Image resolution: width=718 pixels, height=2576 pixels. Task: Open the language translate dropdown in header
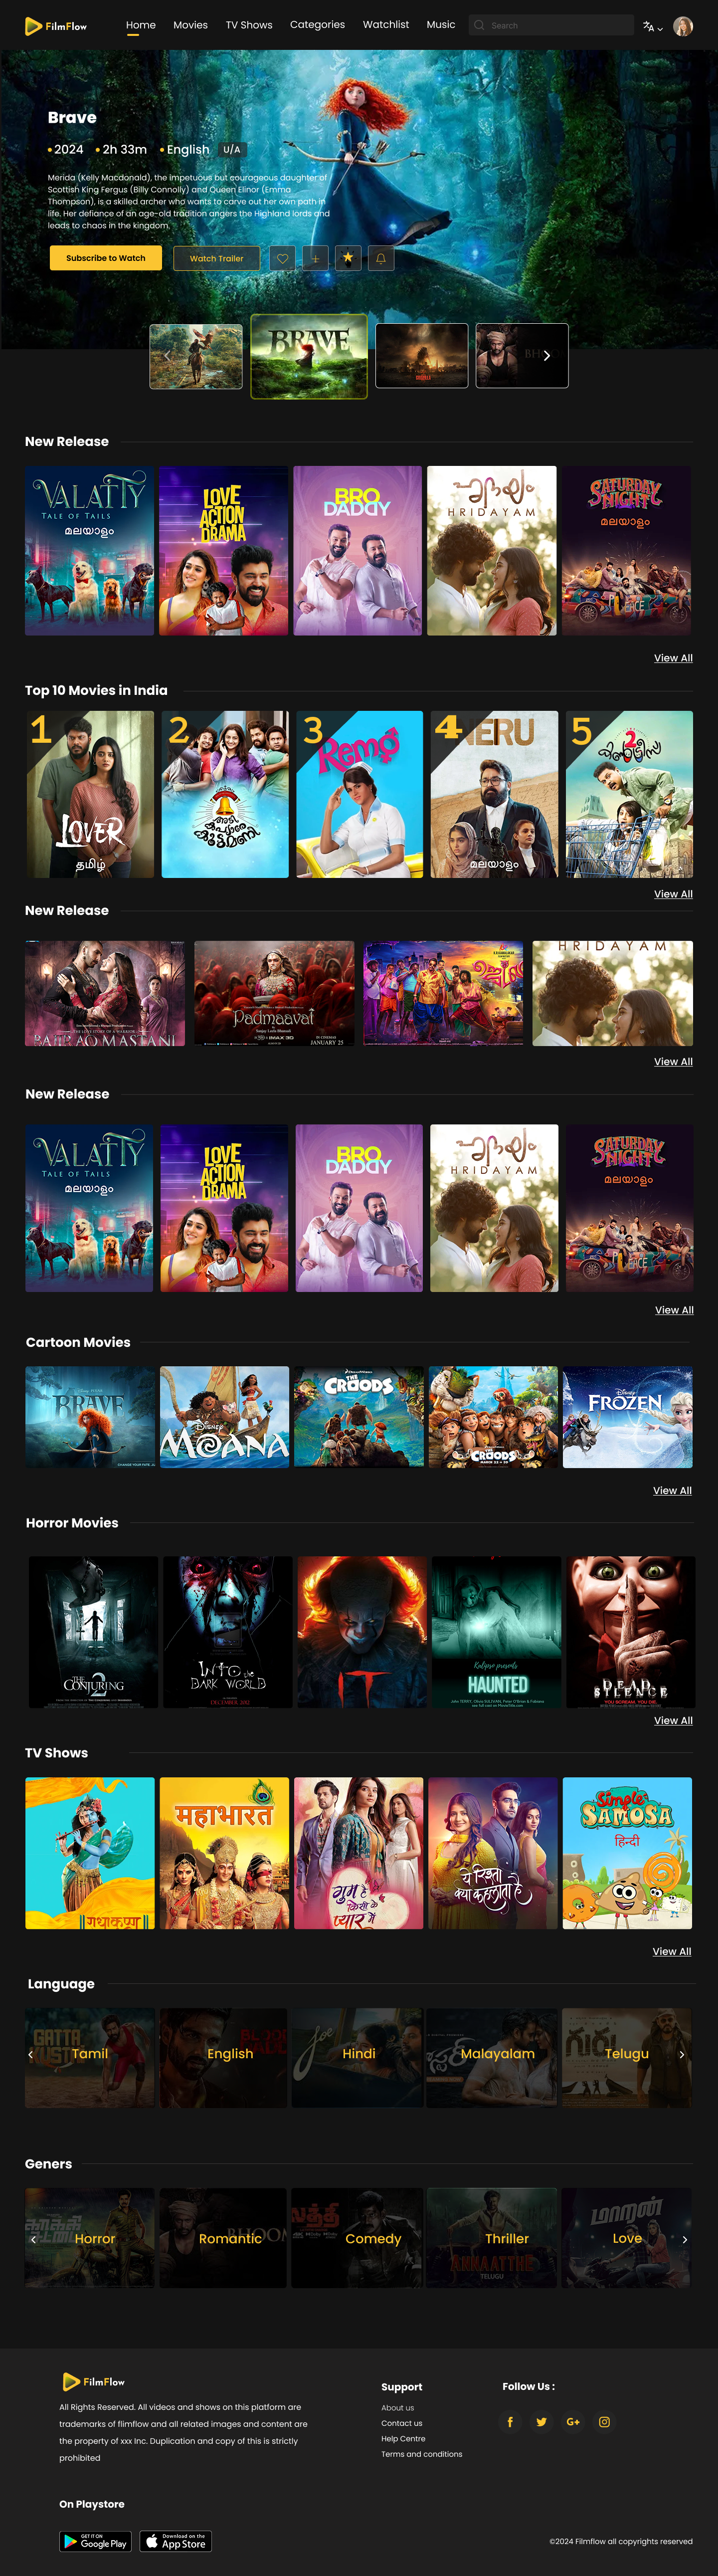coord(652,26)
